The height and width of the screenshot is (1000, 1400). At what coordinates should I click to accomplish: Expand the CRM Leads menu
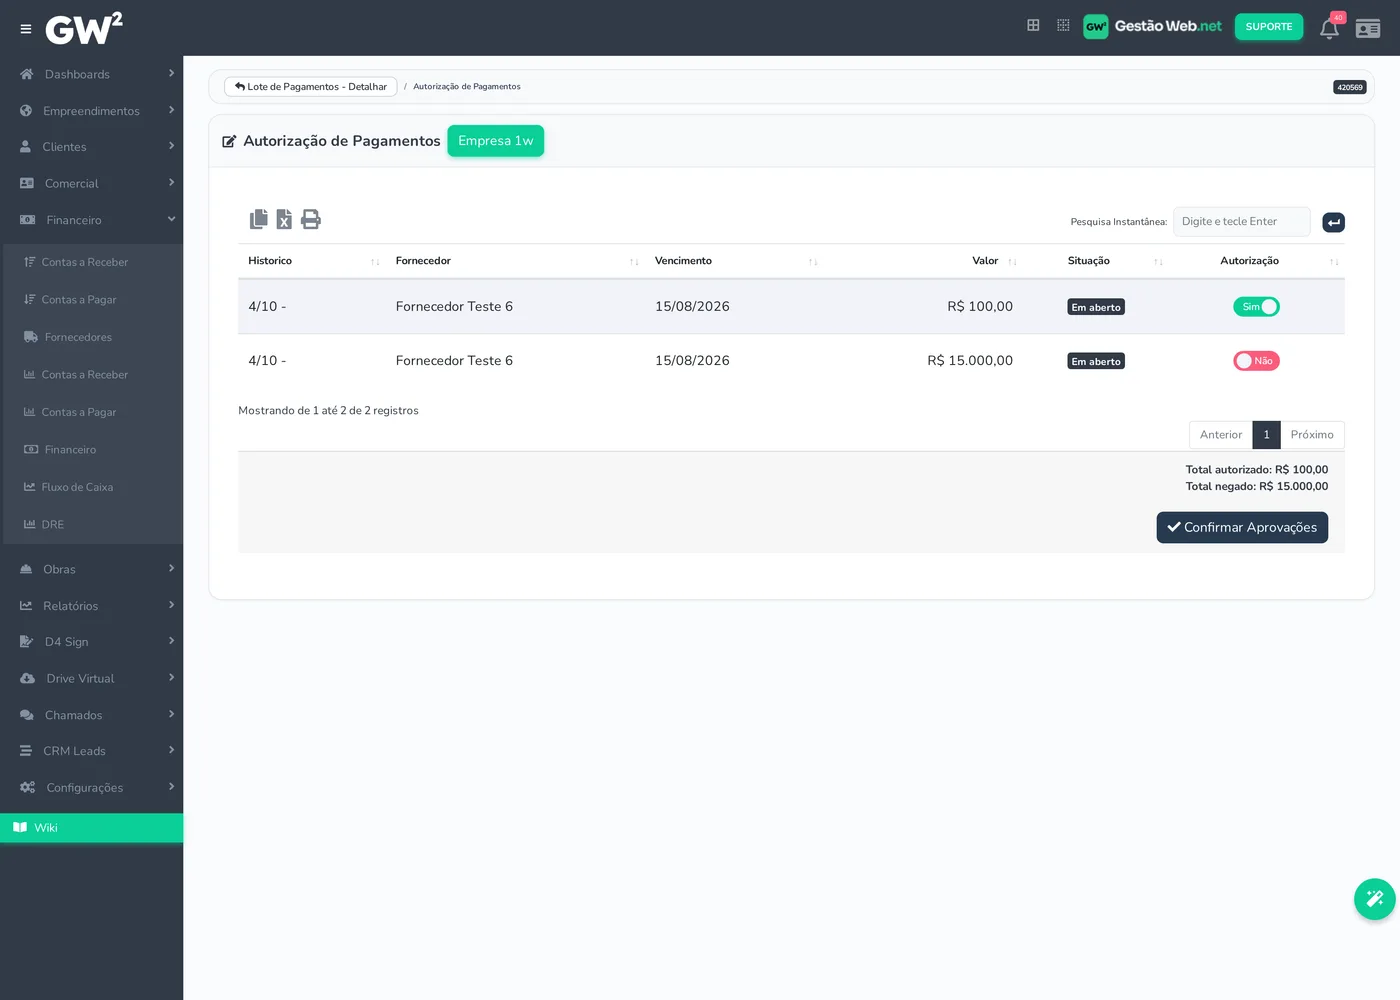pyautogui.click(x=92, y=751)
